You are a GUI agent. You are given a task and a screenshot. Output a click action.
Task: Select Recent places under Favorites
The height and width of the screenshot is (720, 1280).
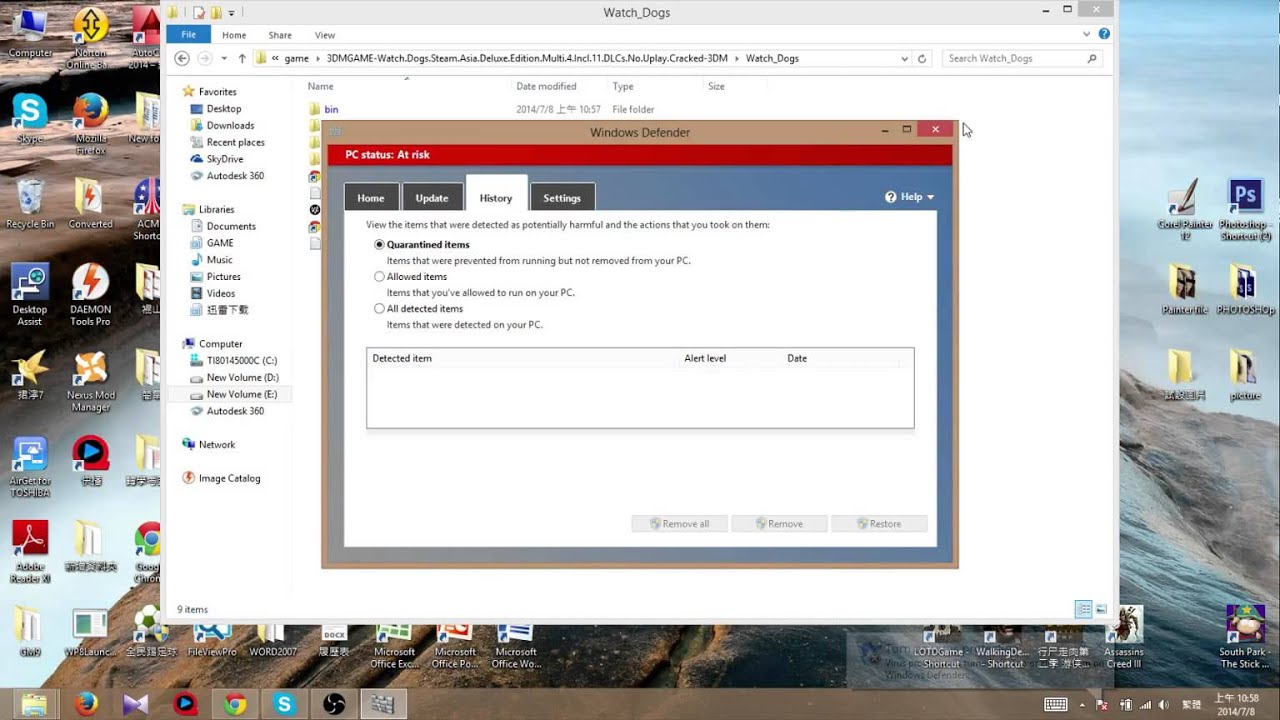click(235, 142)
